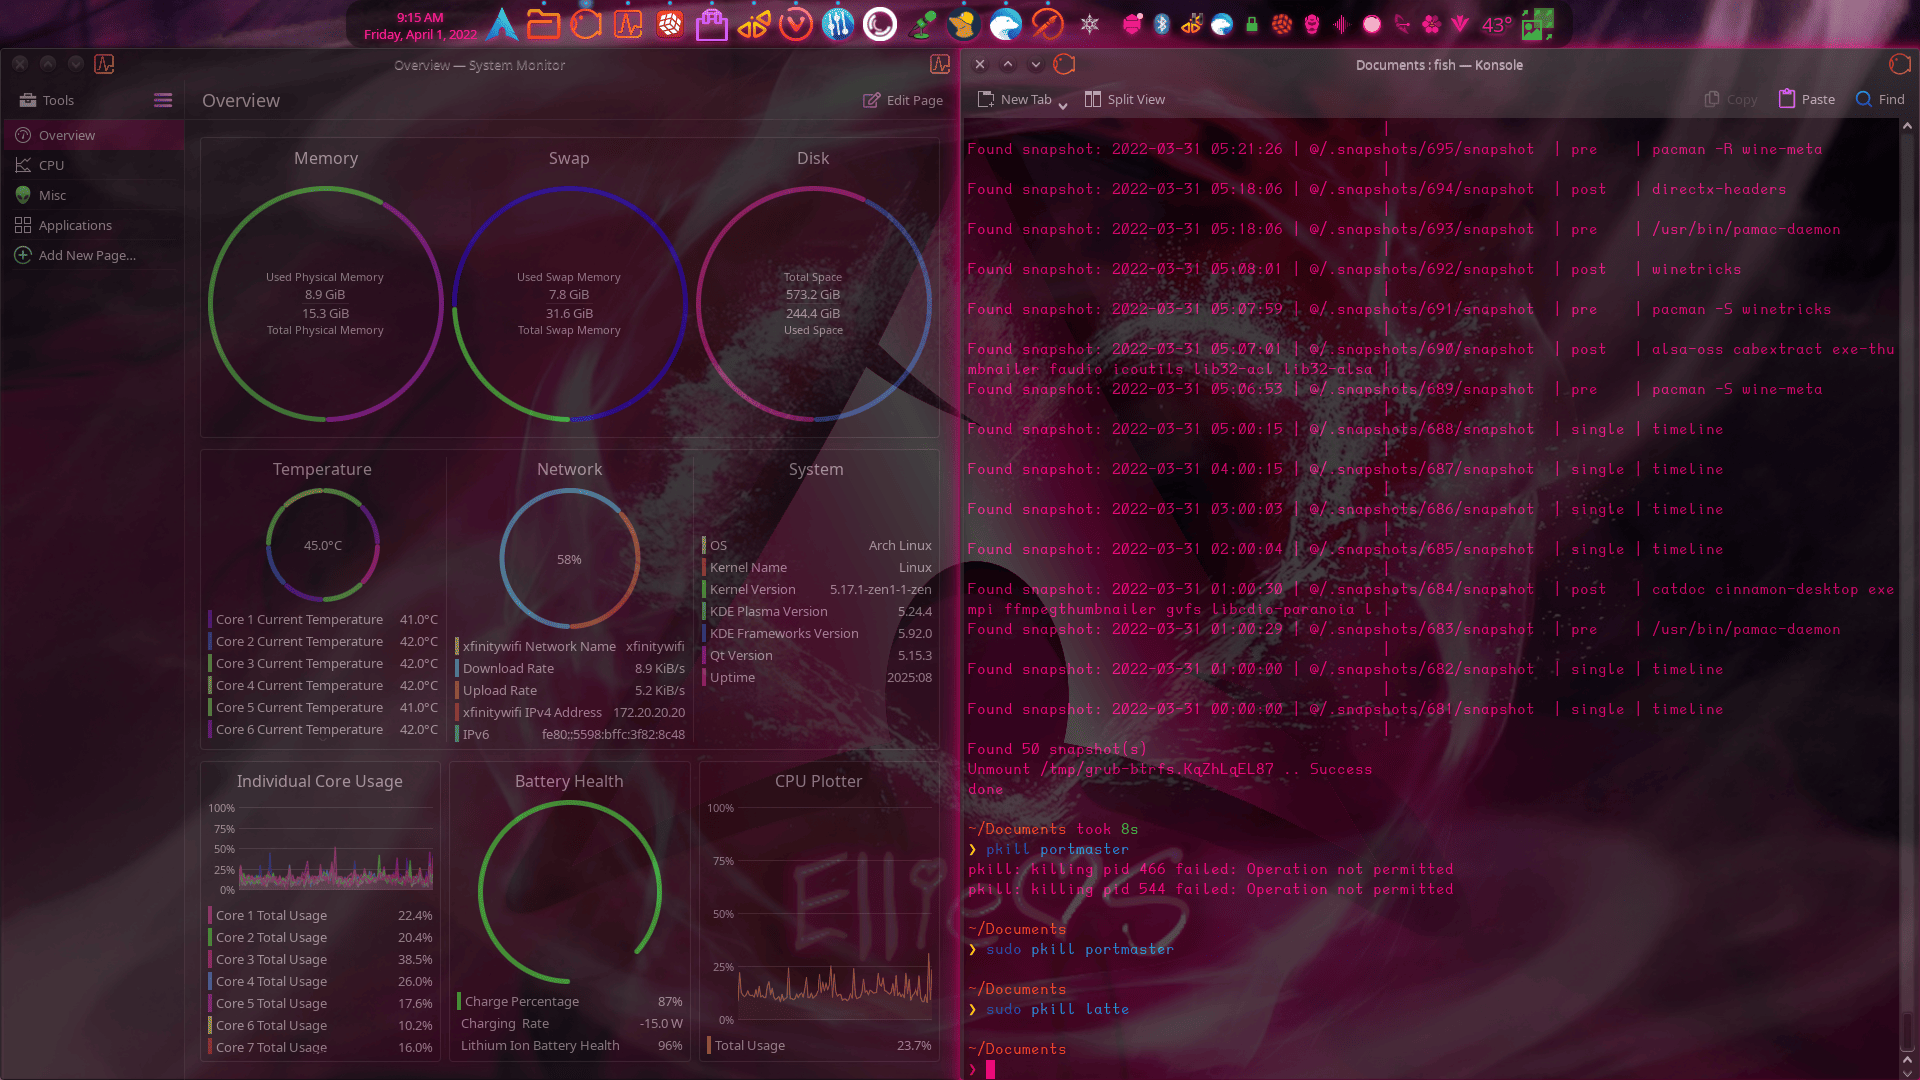
Task: Open the System Monitor icon in the dock
Action: pos(628,24)
